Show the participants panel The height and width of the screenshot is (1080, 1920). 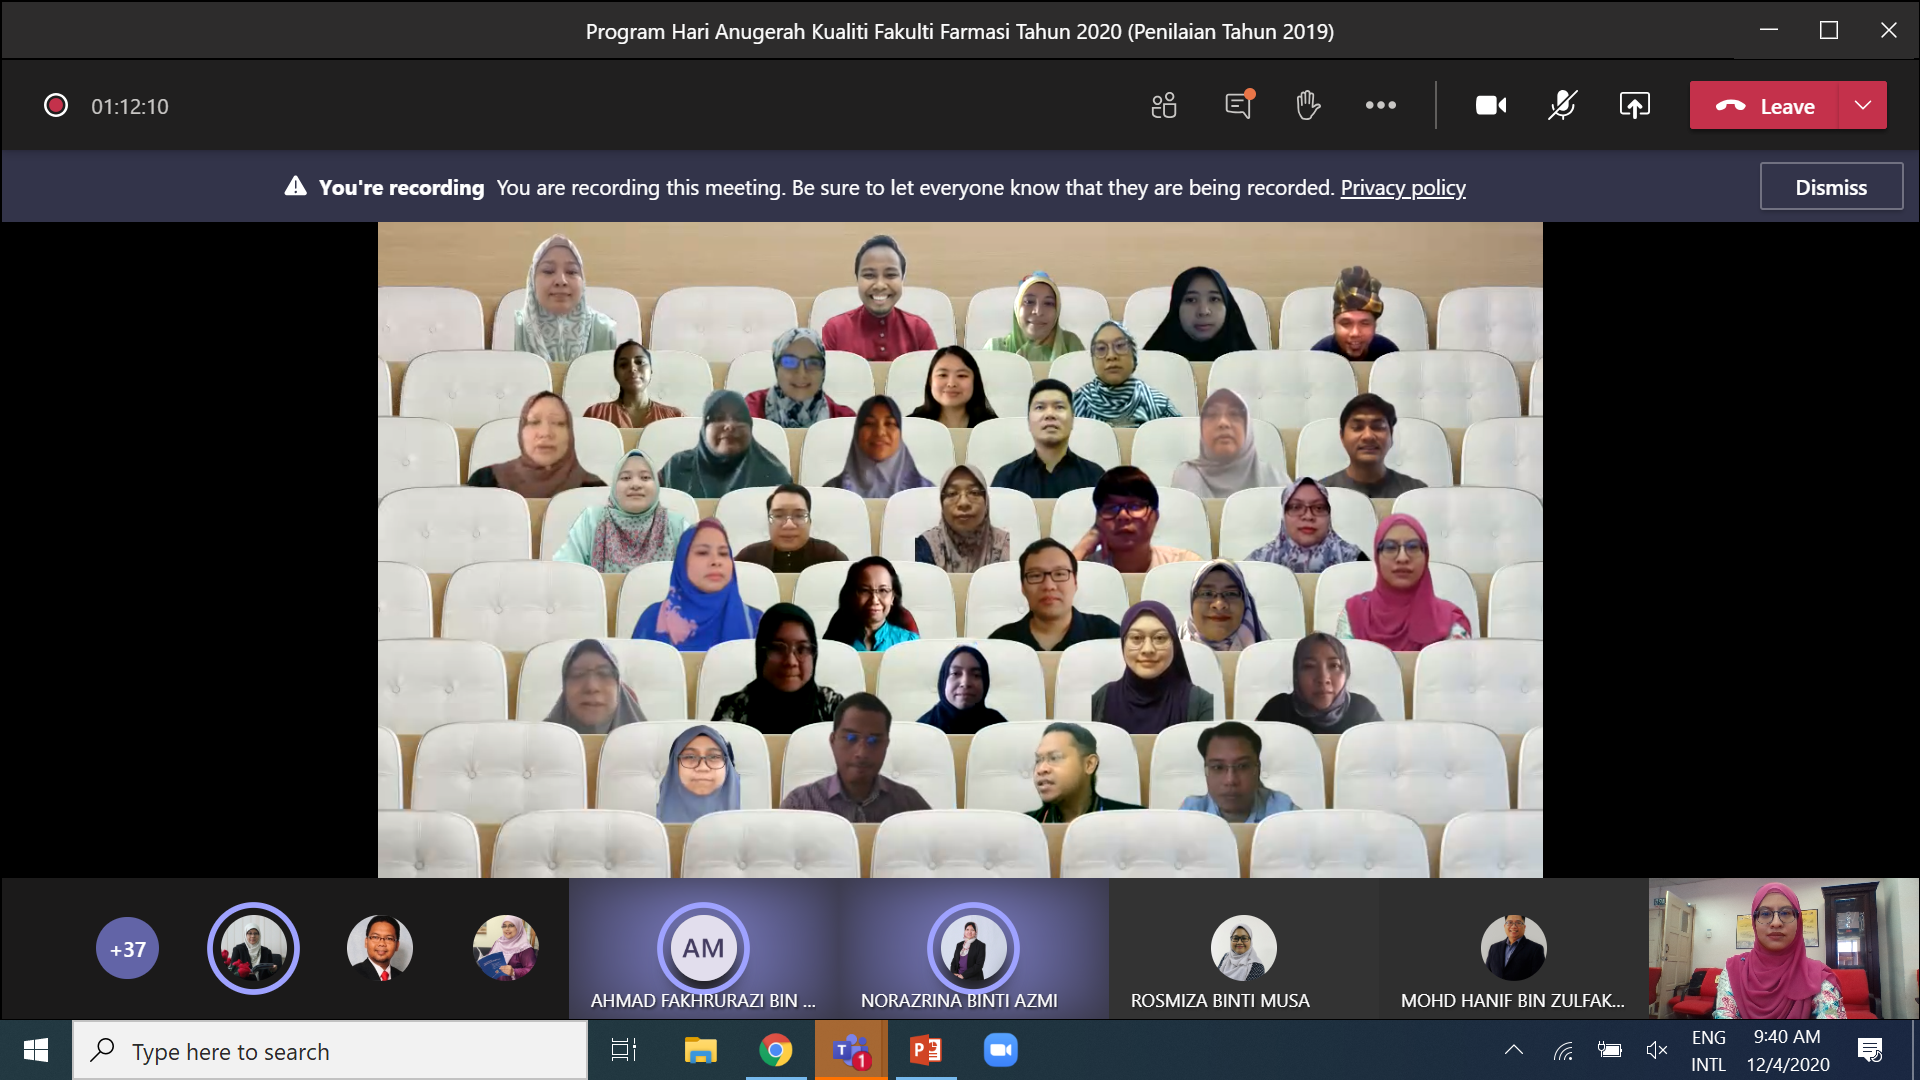[x=1164, y=106]
